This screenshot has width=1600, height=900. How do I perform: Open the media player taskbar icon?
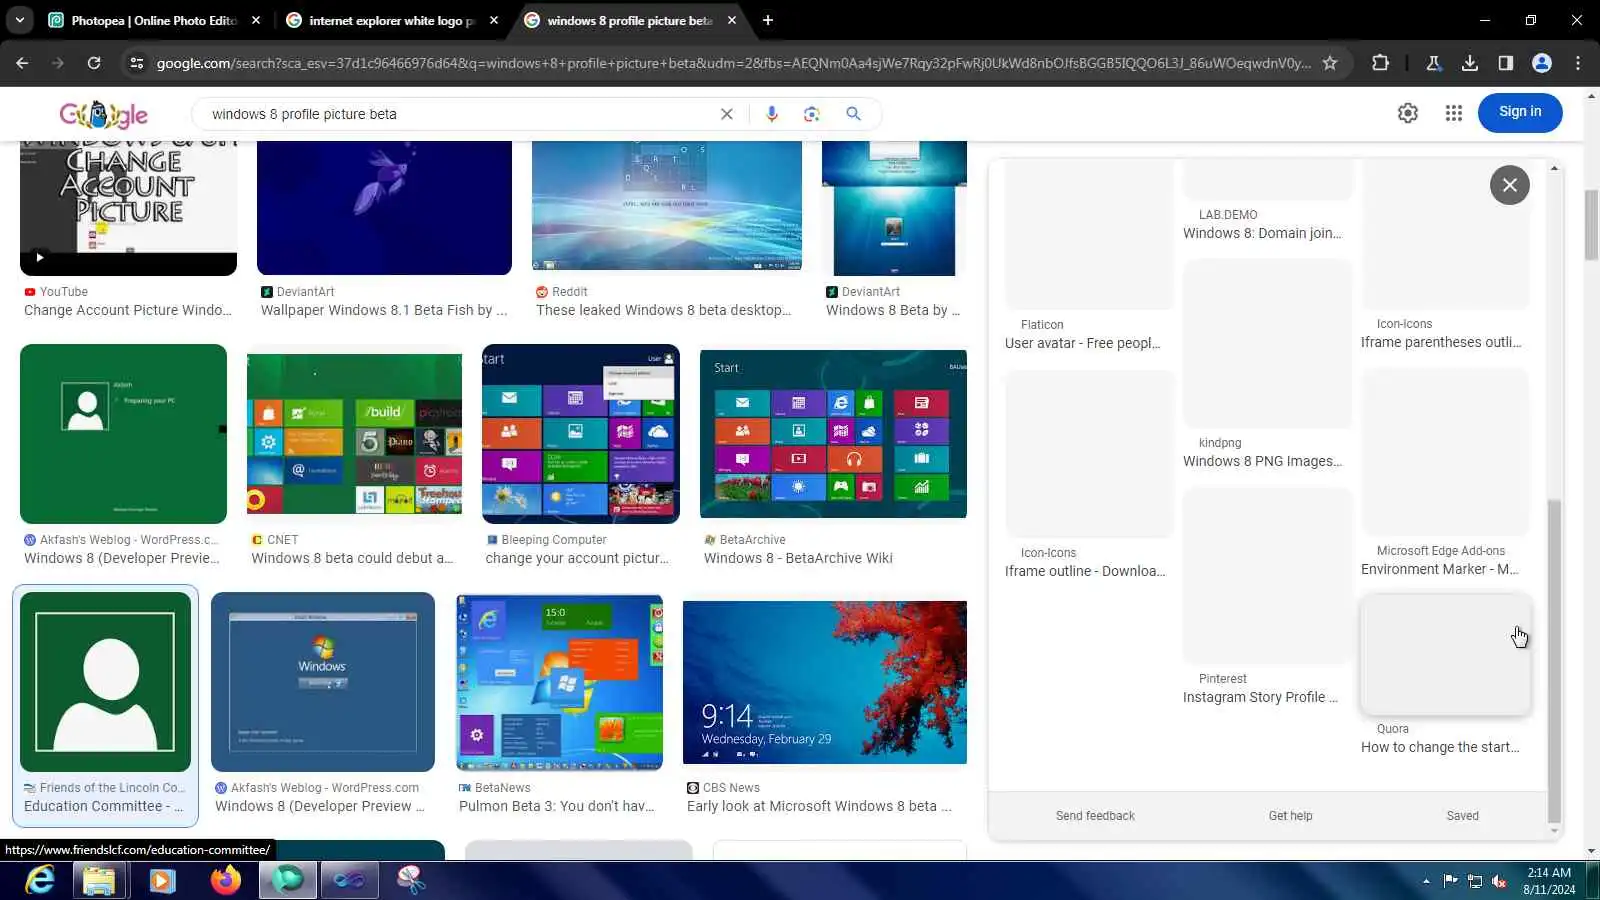click(162, 880)
